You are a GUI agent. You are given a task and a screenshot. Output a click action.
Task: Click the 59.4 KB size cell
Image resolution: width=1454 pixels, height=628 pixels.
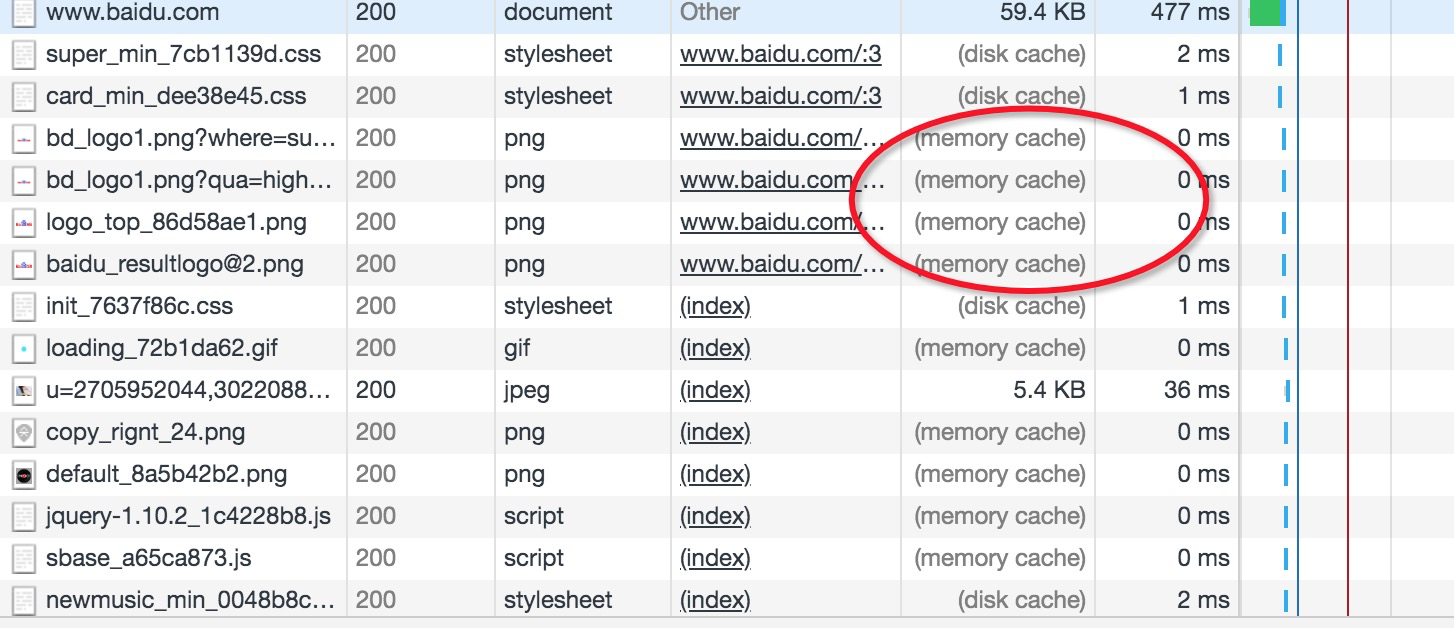(x=1042, y=12)
